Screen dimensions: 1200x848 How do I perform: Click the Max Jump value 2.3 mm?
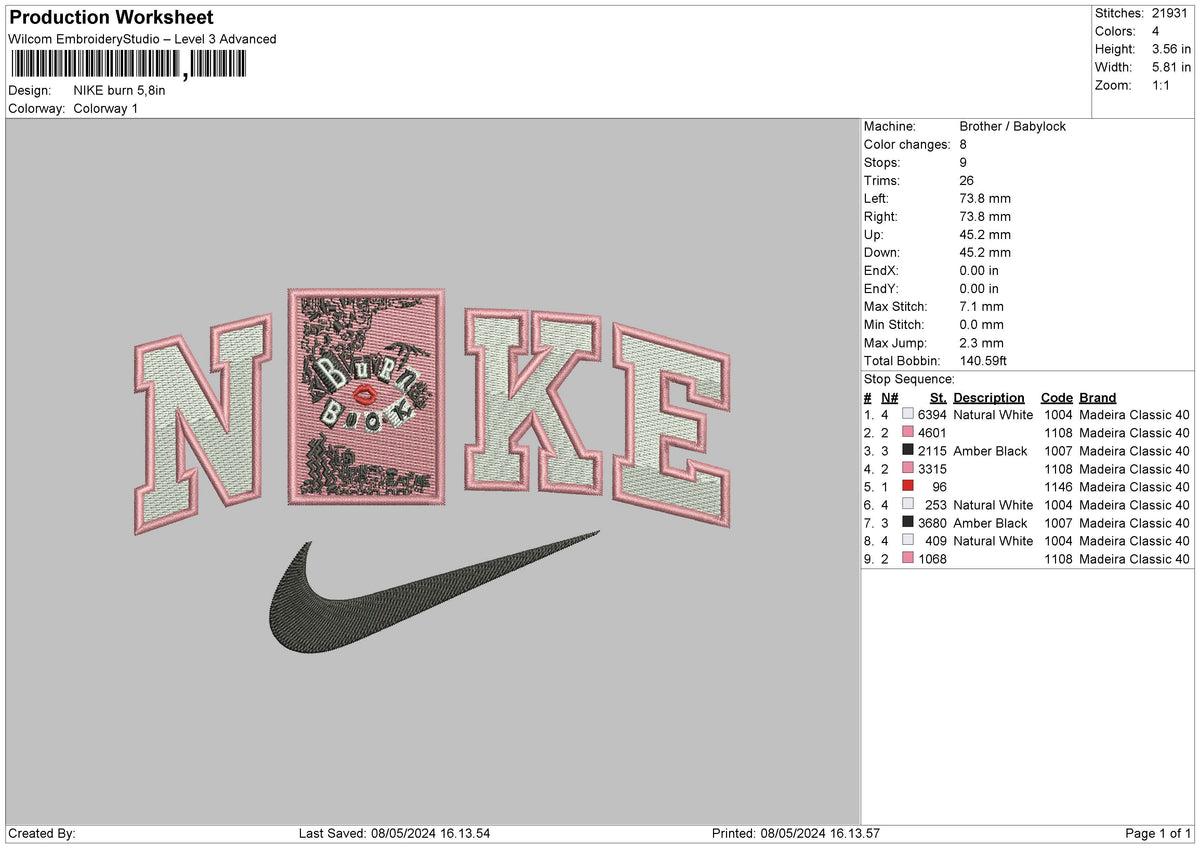tap(981, 343)
